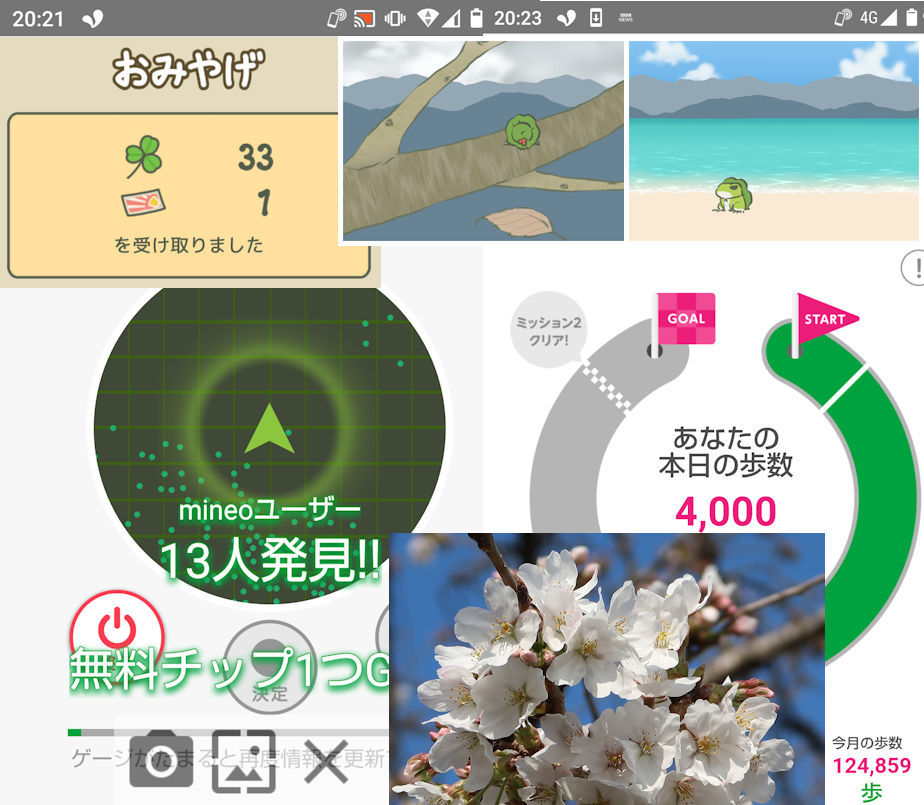Tap the cast icon in left status bar
The height and width of the screenshot is (805, 924).
pos(364,19)
